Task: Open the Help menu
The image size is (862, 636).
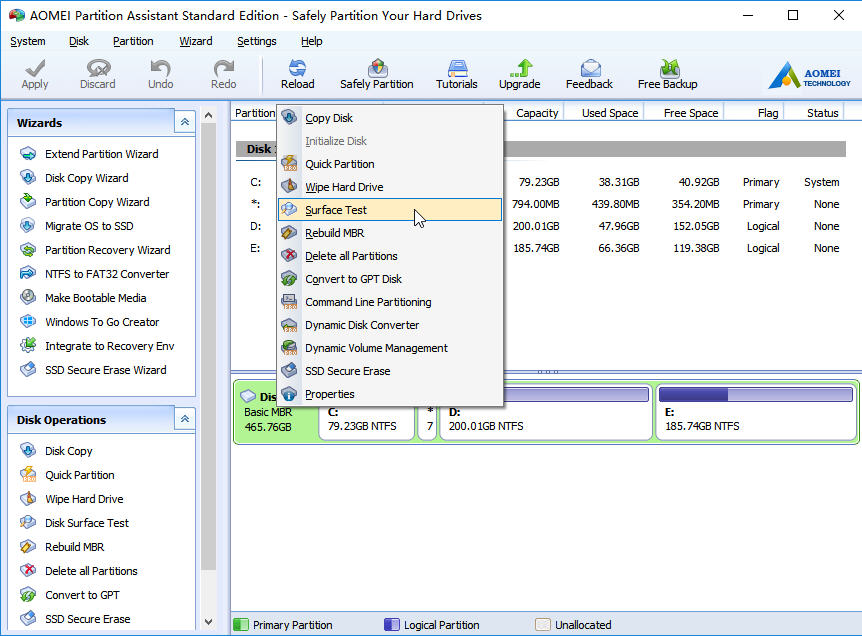Action: click(x=312, y=41)
